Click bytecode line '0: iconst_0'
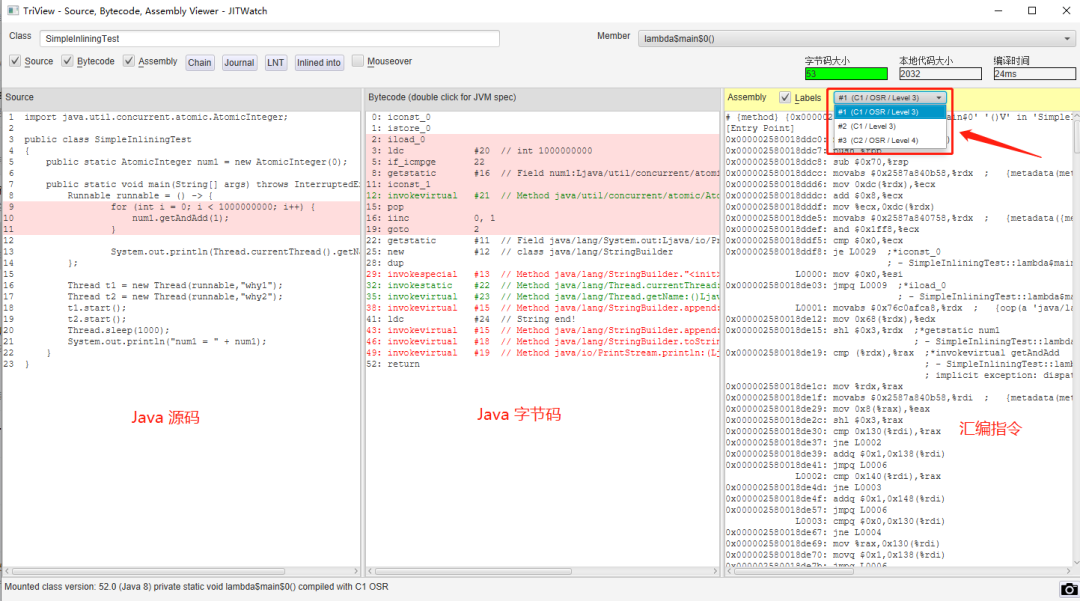Image resolution: width=1080 pixels, height=601 pixels. 401,117
